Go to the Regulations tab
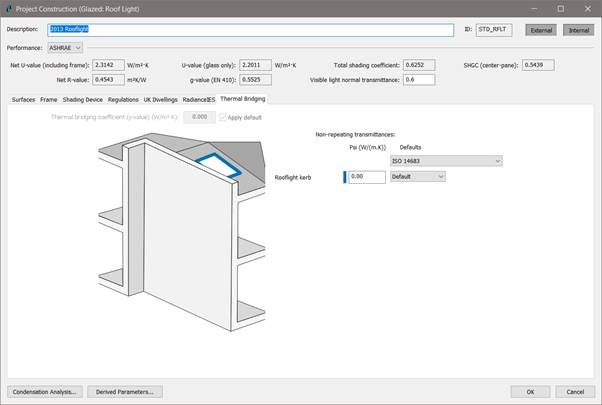 tap(124, 100)
